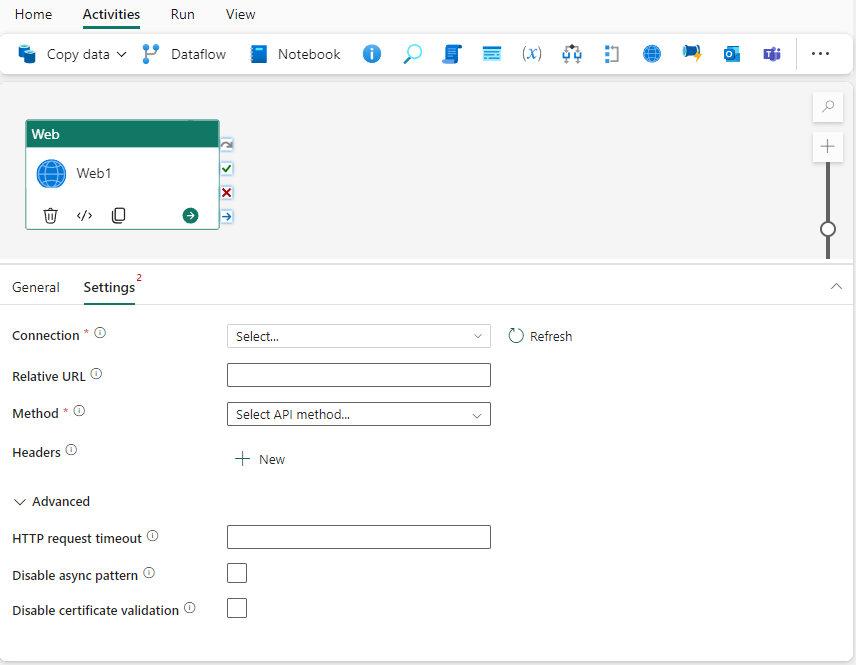The height and width of the screenshot is (665, 856).
Task: Add a Notebook activity
Action: click(295, 54)
